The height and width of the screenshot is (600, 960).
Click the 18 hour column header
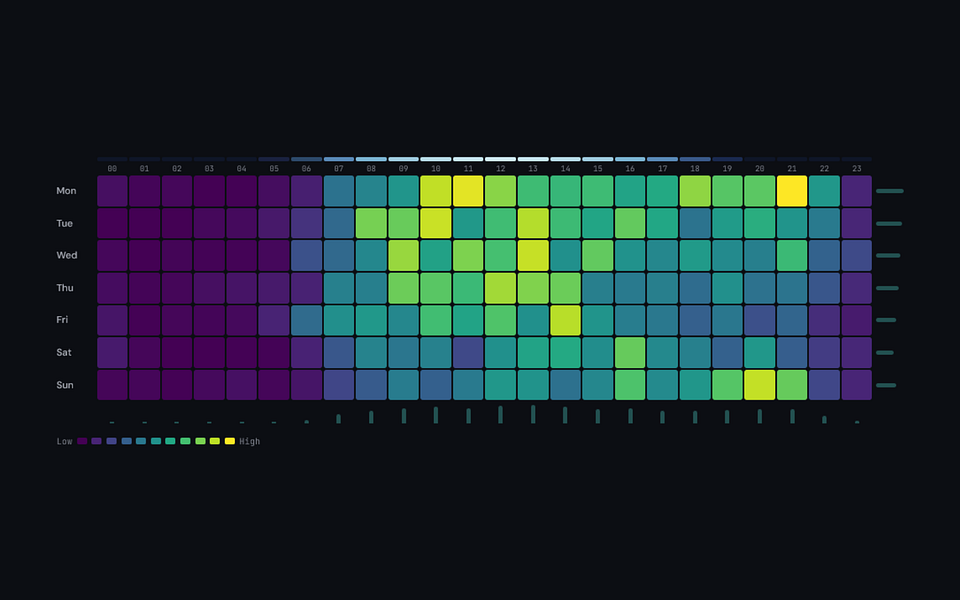(x=695, y=168)
